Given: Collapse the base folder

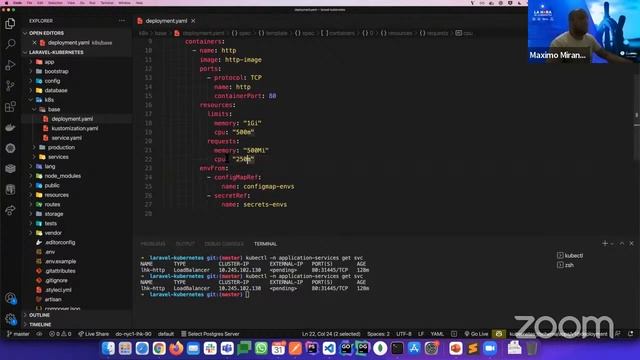Looking at the screenshot, I should click(53, 109).
